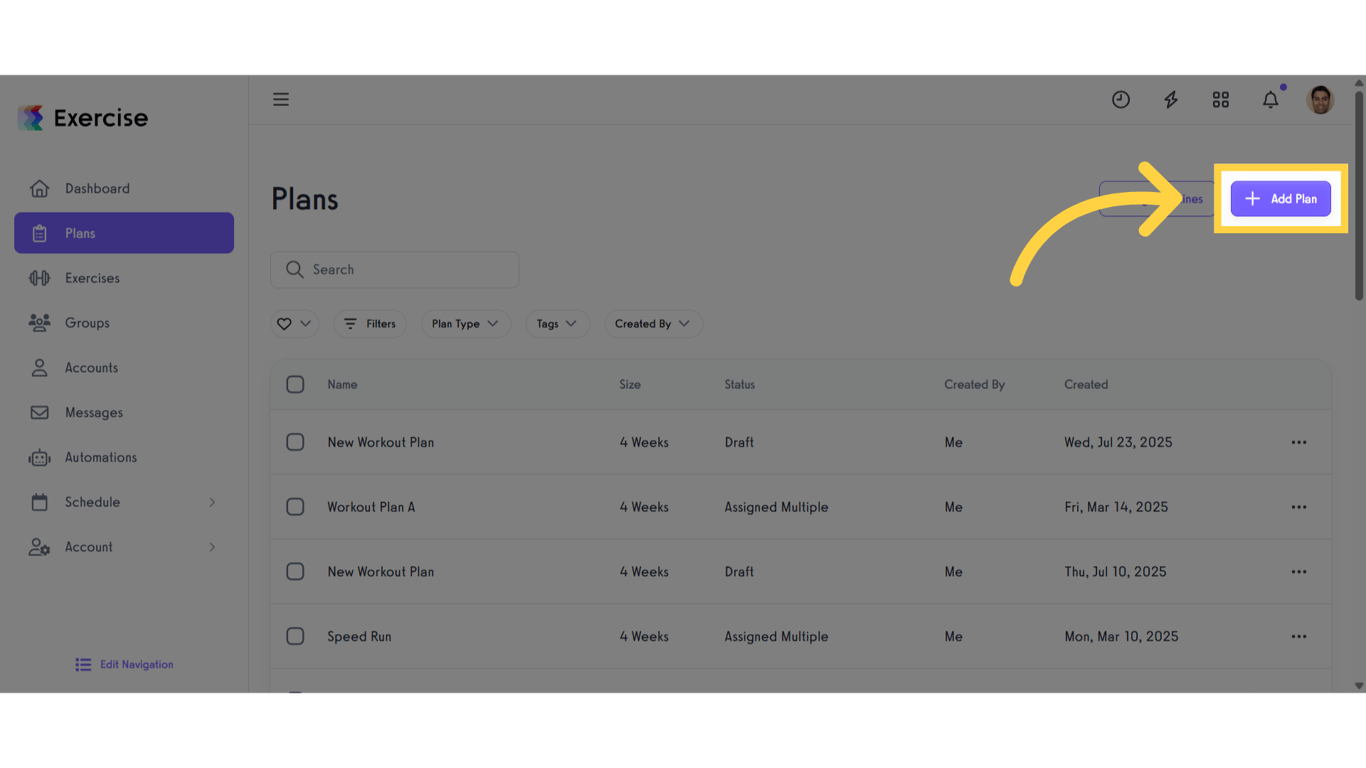Screen dimensions: 1366x768
Task: Focus the Search plans input field
Action: click(x=395, y=270)
